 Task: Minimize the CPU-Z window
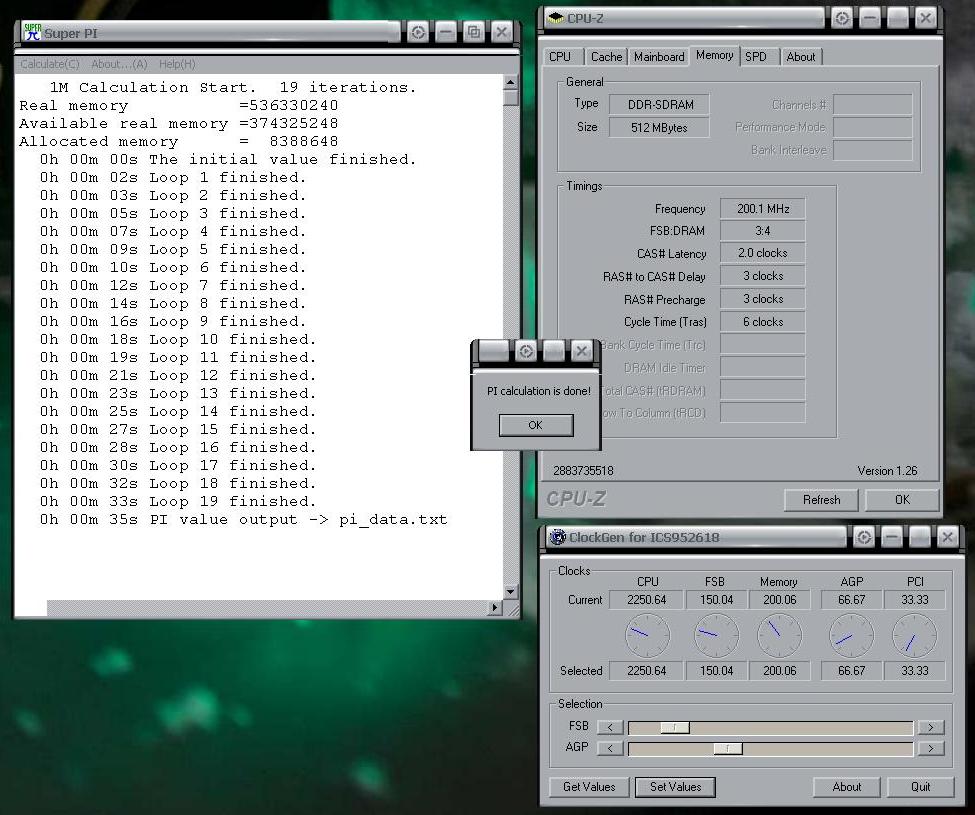[869, 18]
